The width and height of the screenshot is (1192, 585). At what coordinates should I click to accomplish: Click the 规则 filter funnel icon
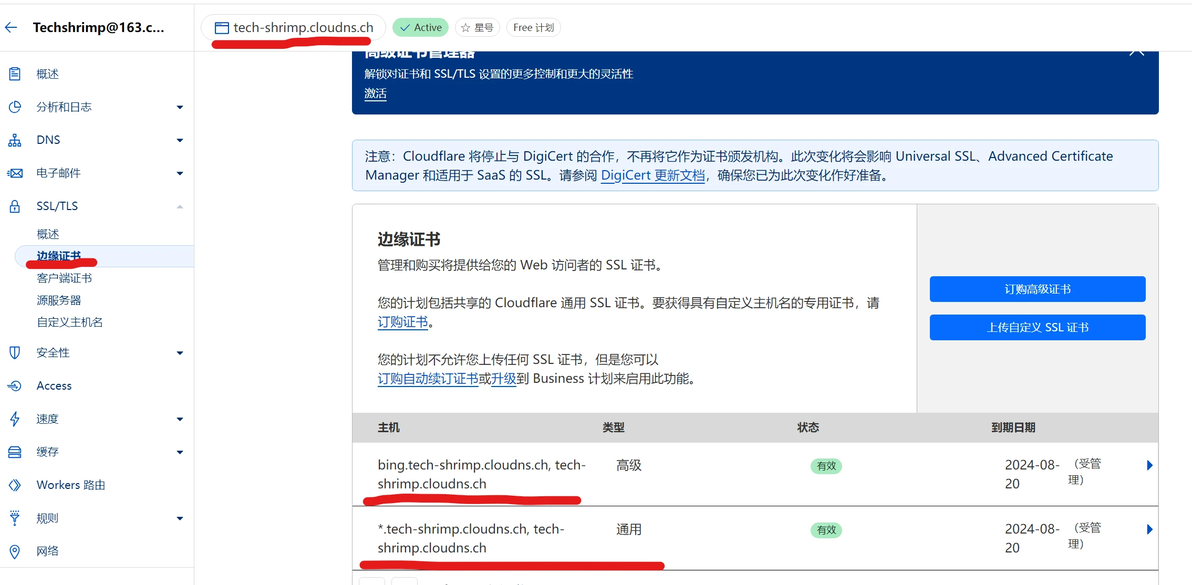tap(14, 518)
